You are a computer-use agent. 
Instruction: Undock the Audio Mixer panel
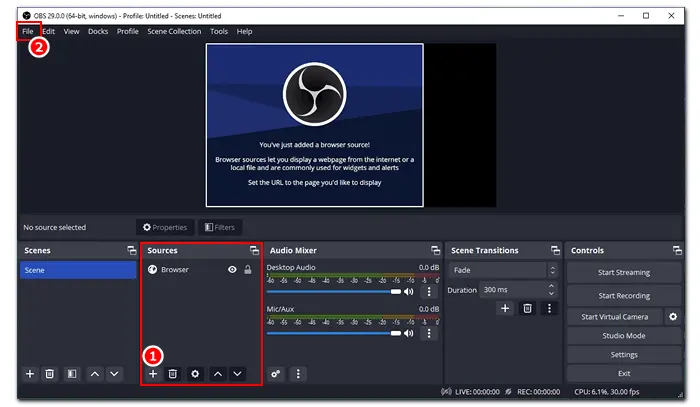tap(435, 251)
